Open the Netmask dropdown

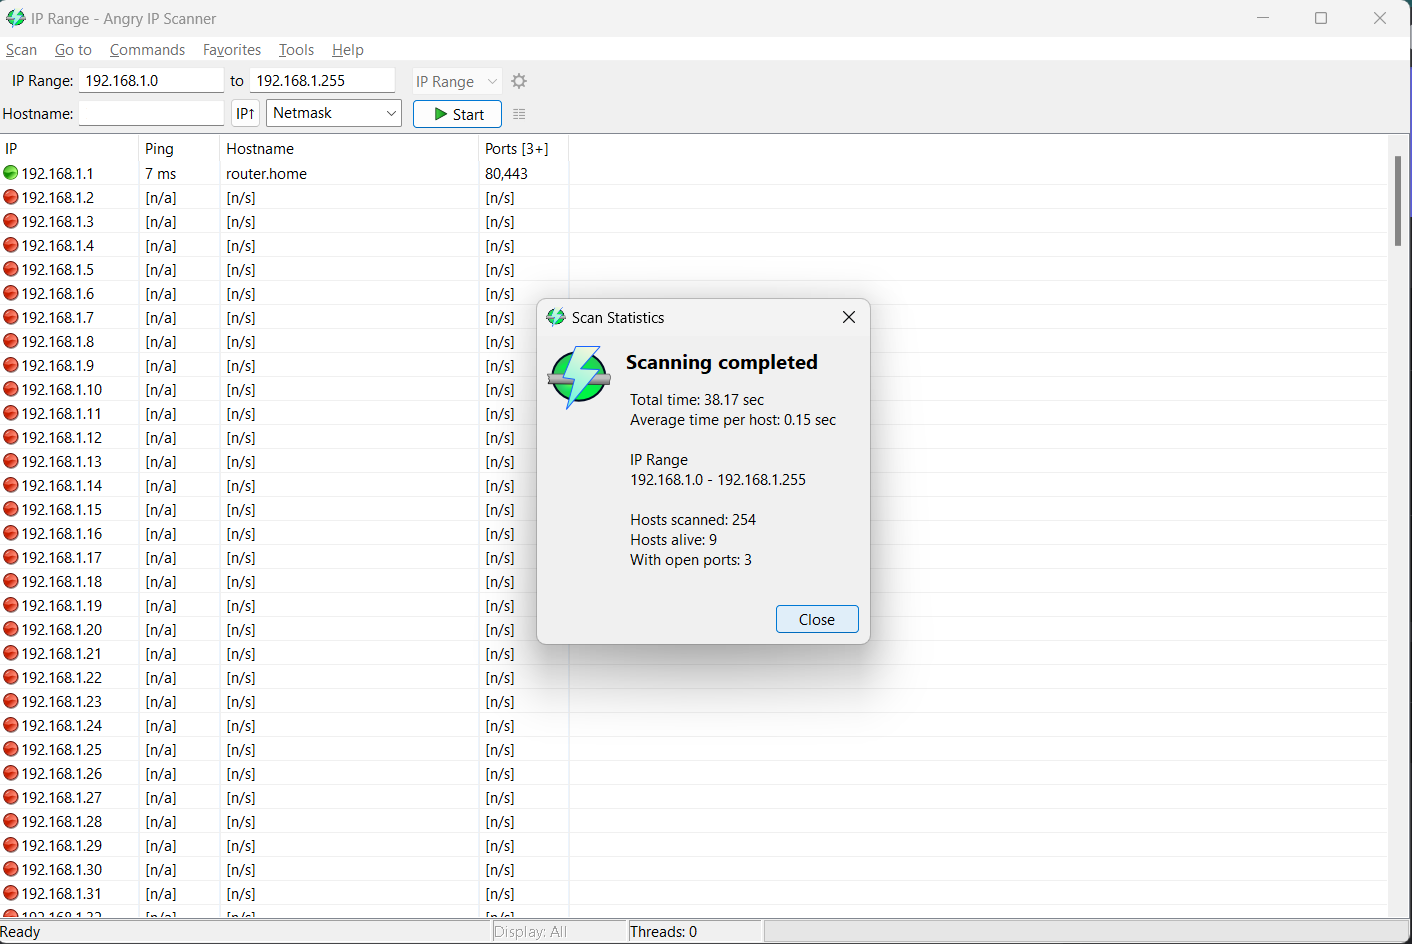pyautogui.click(x=333, y=113)
